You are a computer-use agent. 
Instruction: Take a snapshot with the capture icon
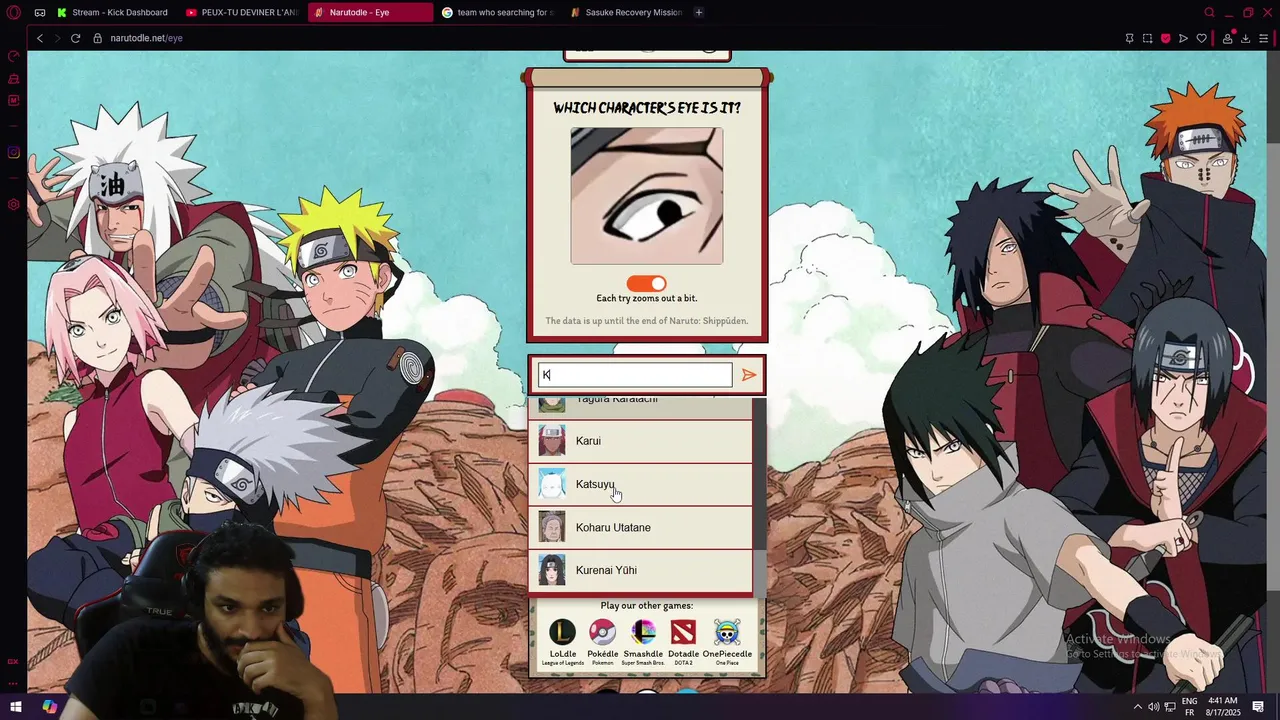(x=1147, y=38)
